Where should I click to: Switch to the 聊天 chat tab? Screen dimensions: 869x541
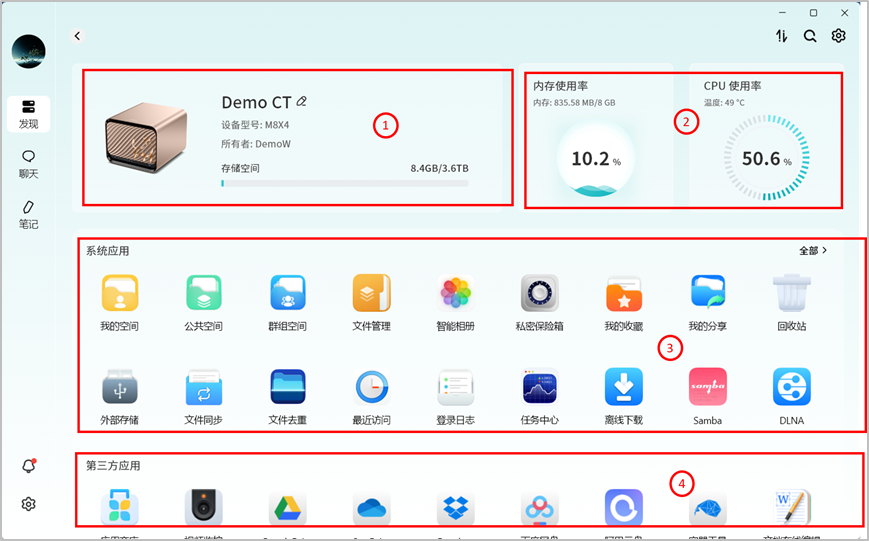(x=28, y=163)
